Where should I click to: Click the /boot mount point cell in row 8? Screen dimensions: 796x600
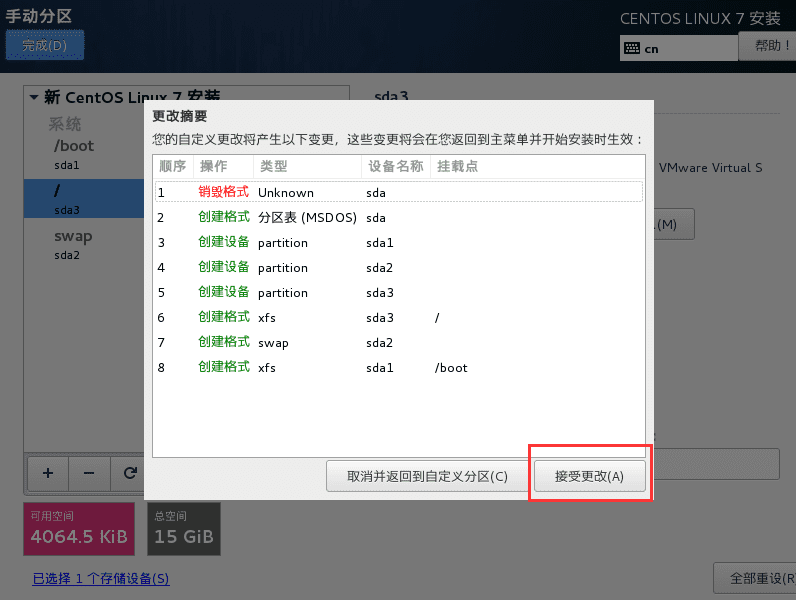(x=451, y=368)
